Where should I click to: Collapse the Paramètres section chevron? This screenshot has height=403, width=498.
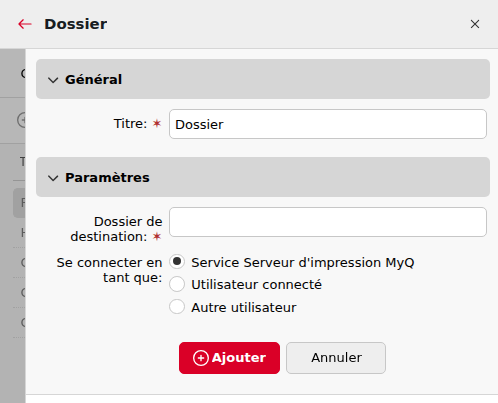[53, 178]
